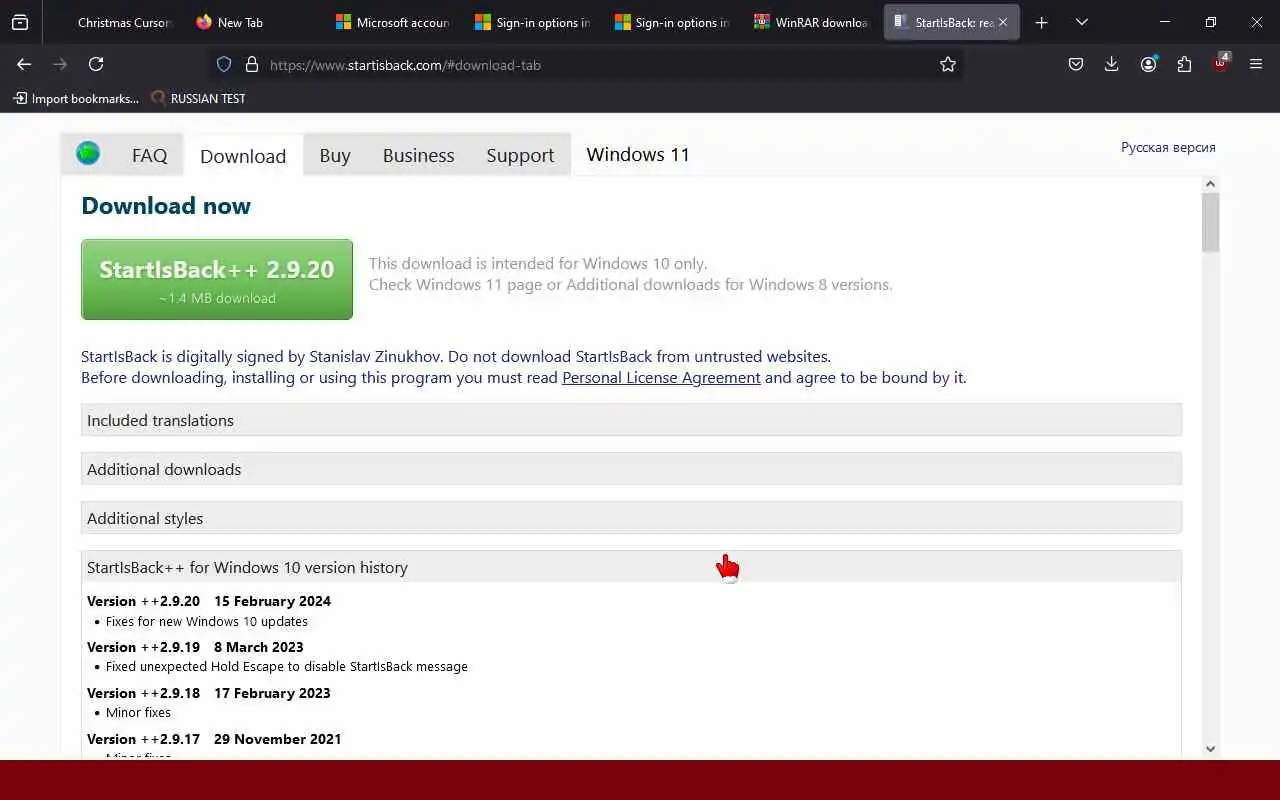This screenshot has height=800, width=1280.
Task: Download StartIsBack++ 2.9.20 green button
Action: [x=217, y=279]
